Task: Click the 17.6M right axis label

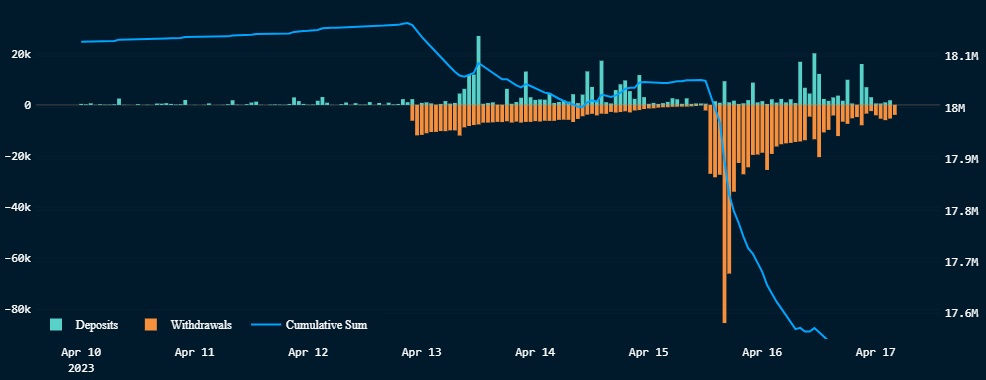Action: coord(961,313)
